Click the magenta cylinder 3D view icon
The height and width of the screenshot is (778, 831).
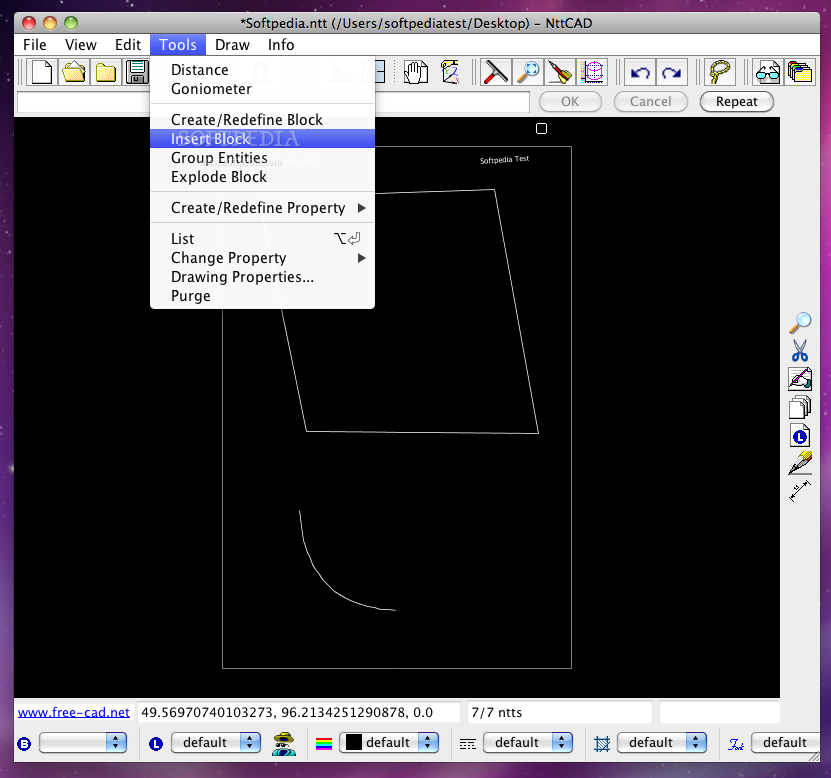pyautogui.click(x=592, y=72)
